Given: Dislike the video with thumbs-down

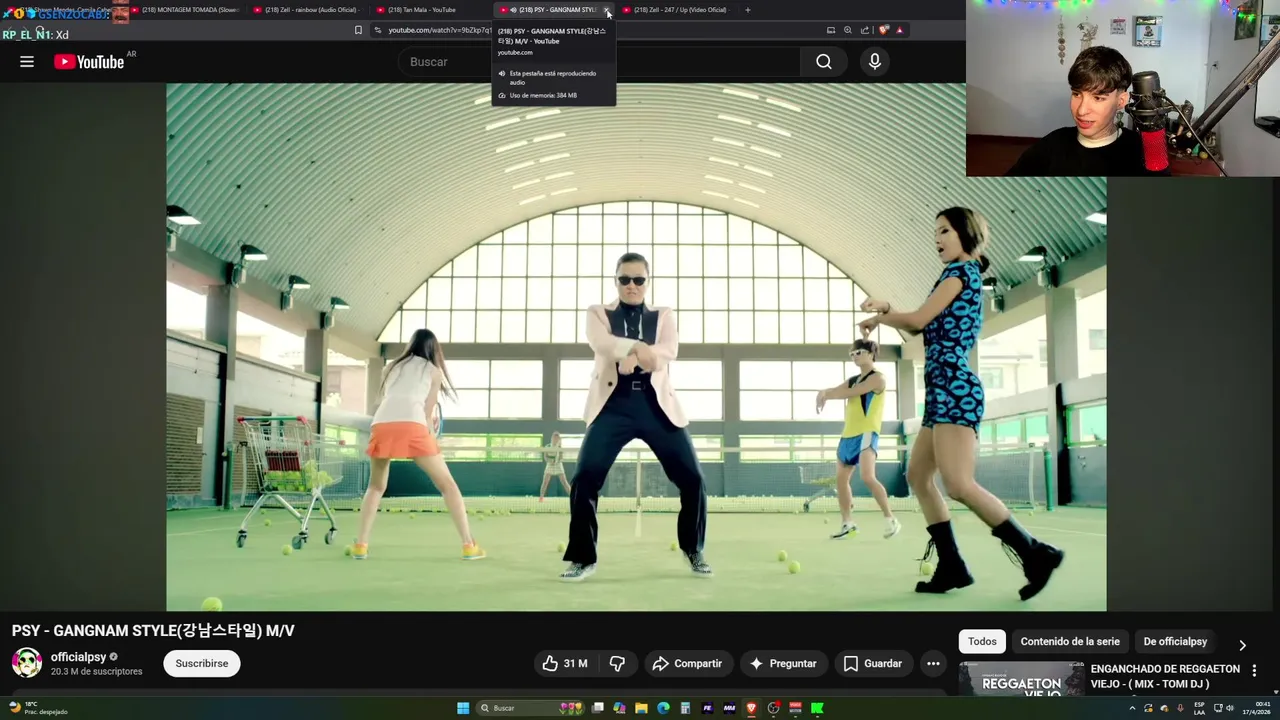Looking at the screenshot, I should click(x=617, y=663).
